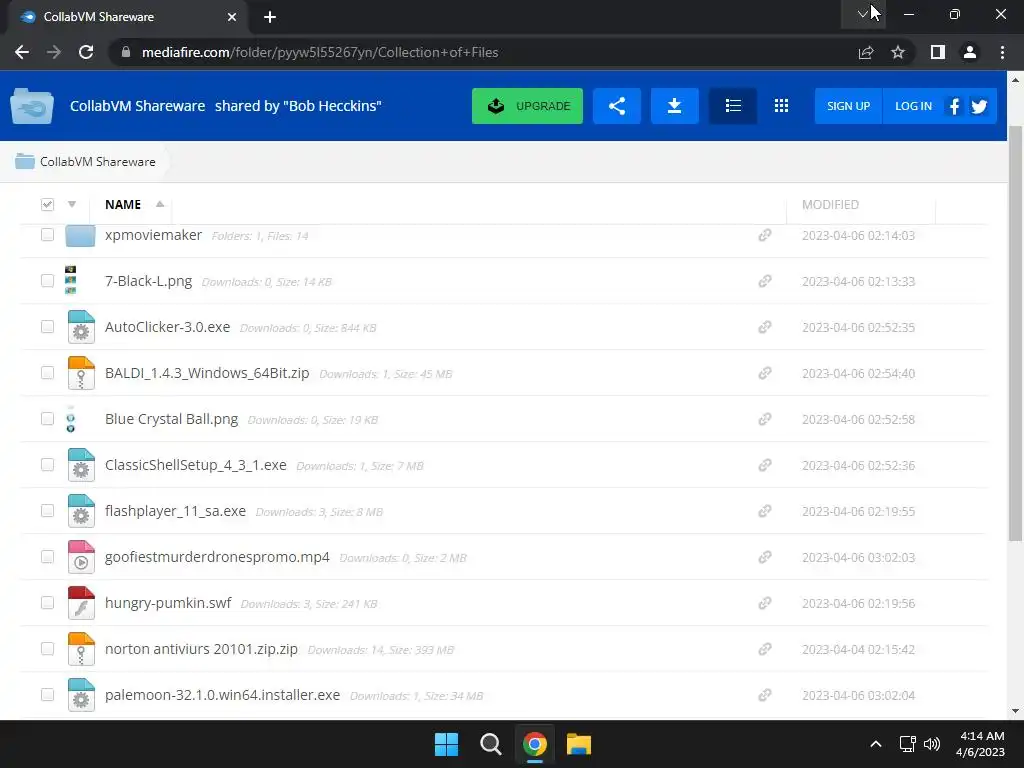
Task: Click the MediaFire folder logo in header
Action: click(32, 106)
